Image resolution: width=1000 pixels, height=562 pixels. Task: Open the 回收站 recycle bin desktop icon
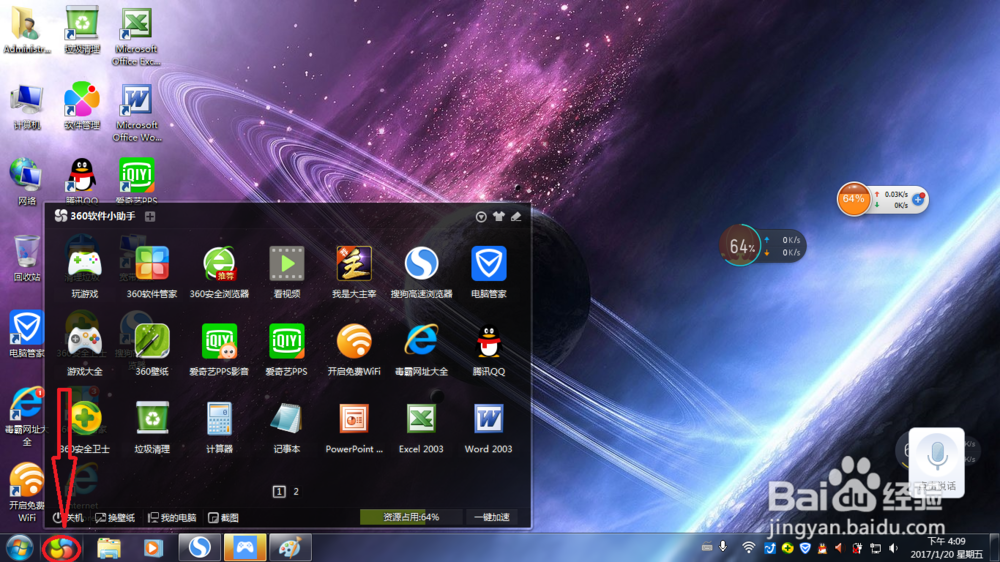click(26, 258)
